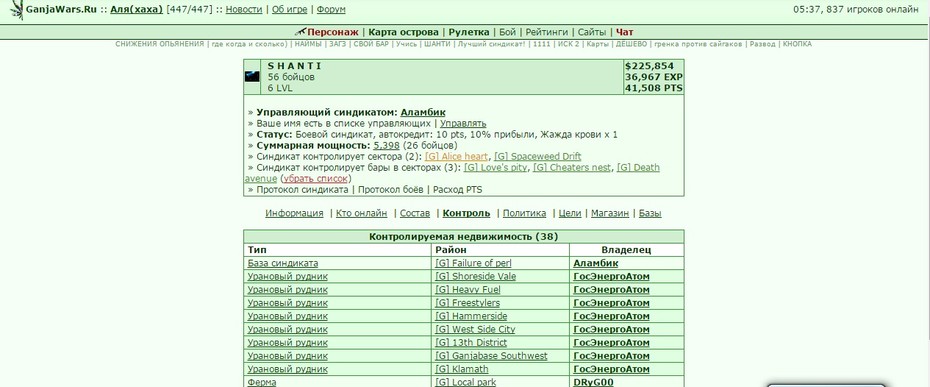
Task: Open the Ферма property link
Action: [x=262, y=382]
